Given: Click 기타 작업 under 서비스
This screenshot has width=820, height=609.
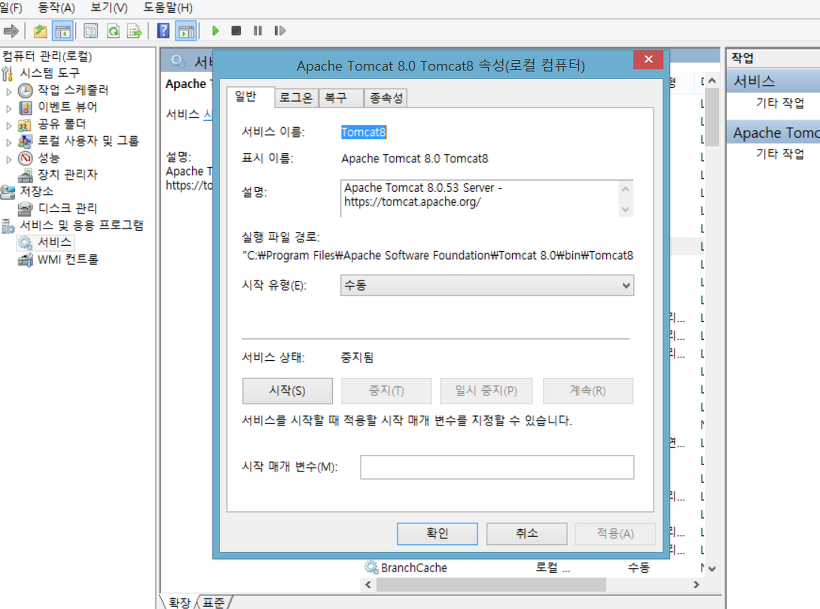Looking at the screenshot, I should coord(780,103).
